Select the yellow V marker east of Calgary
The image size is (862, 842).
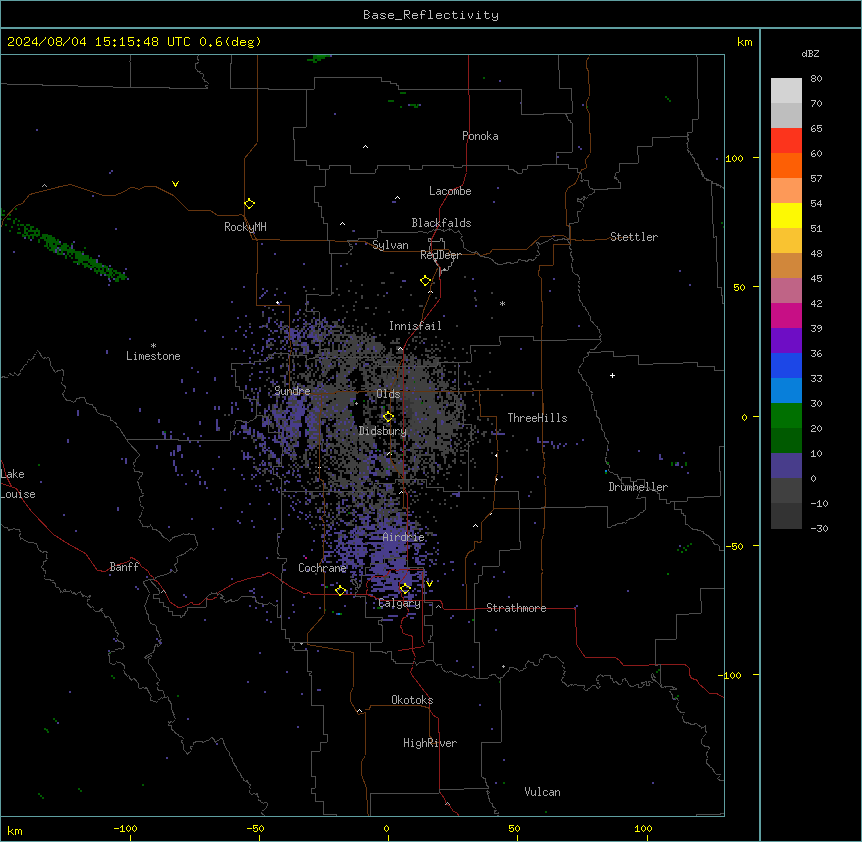tap(429, 584)
